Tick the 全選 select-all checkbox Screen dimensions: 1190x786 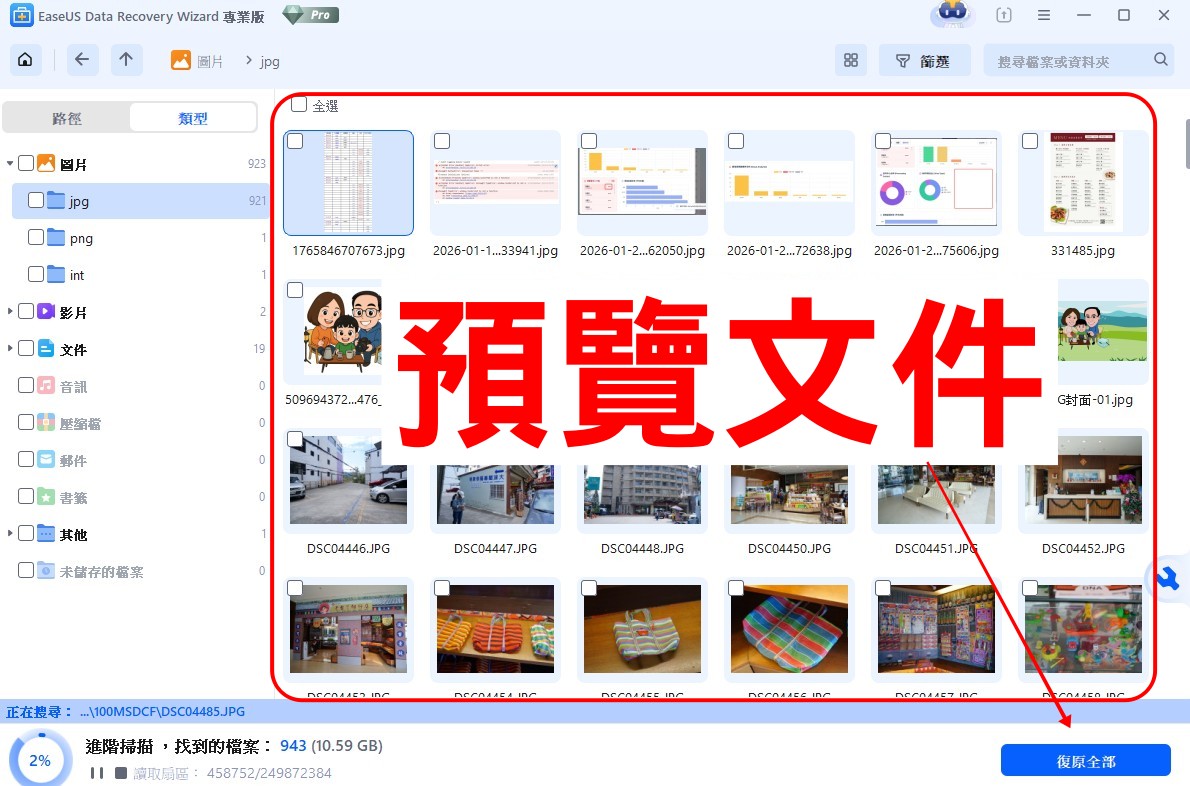[300, 104]
